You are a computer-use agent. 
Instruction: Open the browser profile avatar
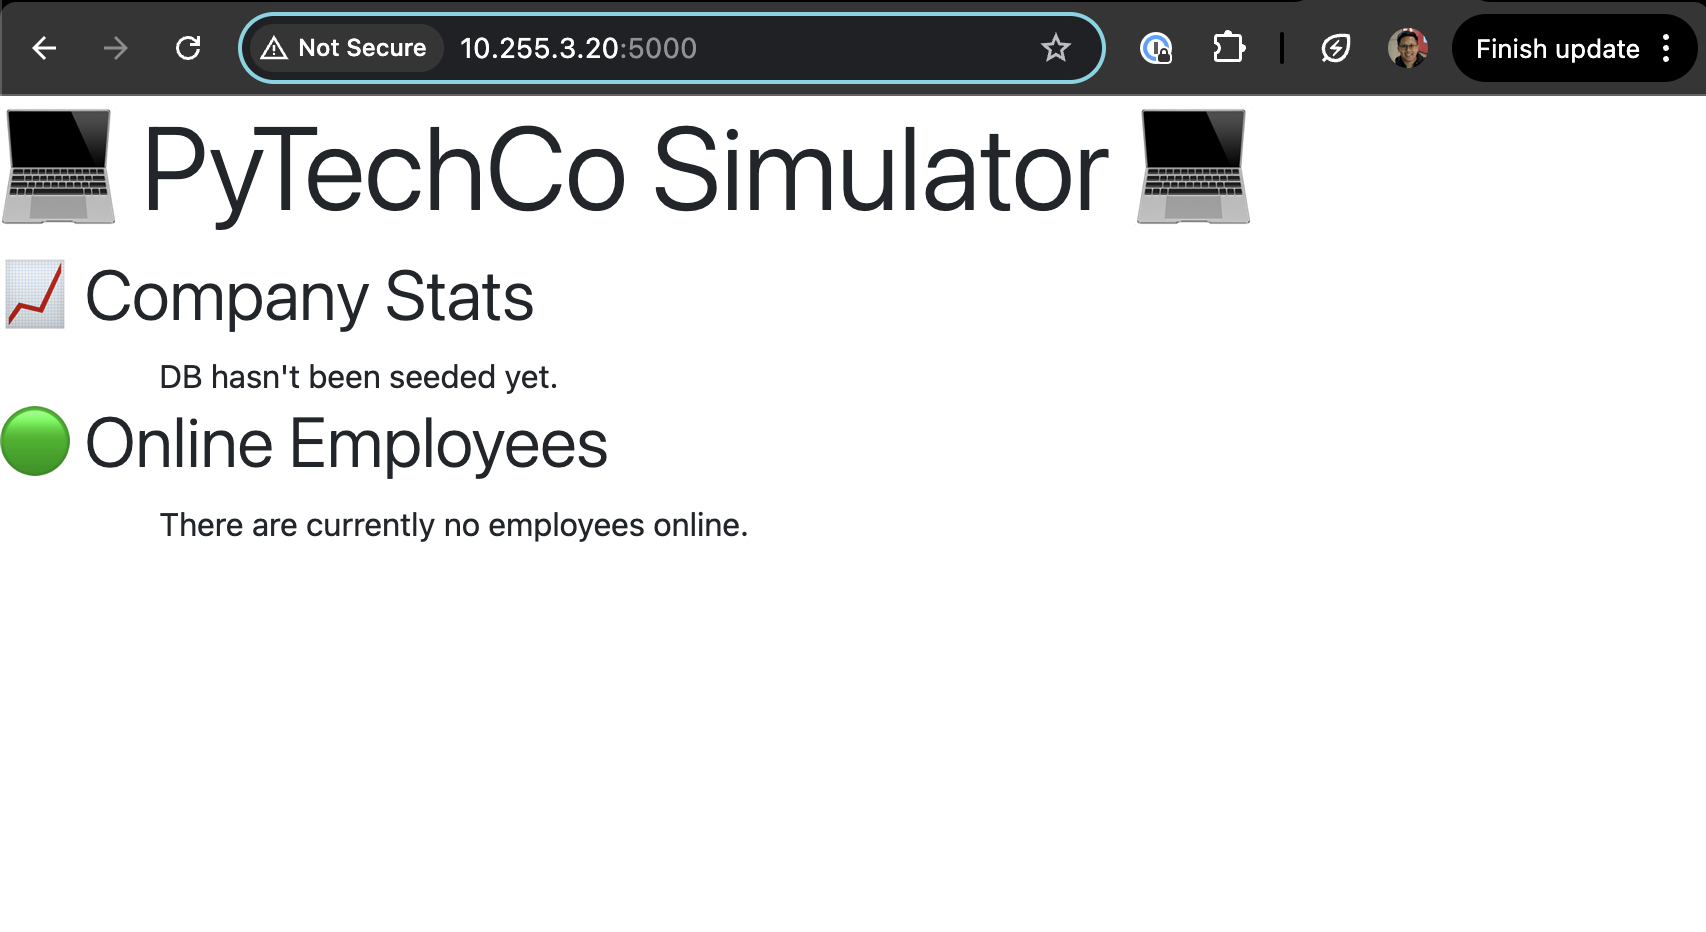[x=1406, y=47]
